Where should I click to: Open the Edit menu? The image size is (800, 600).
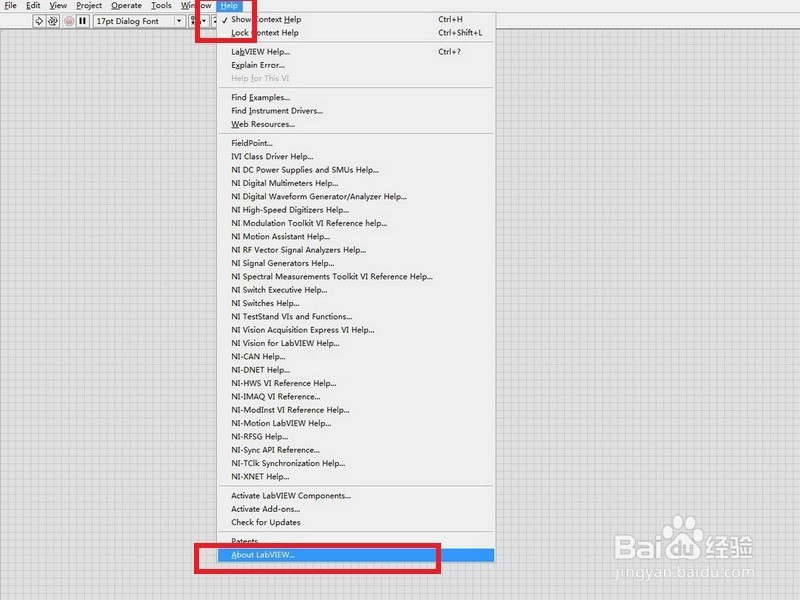coord(33,6)
